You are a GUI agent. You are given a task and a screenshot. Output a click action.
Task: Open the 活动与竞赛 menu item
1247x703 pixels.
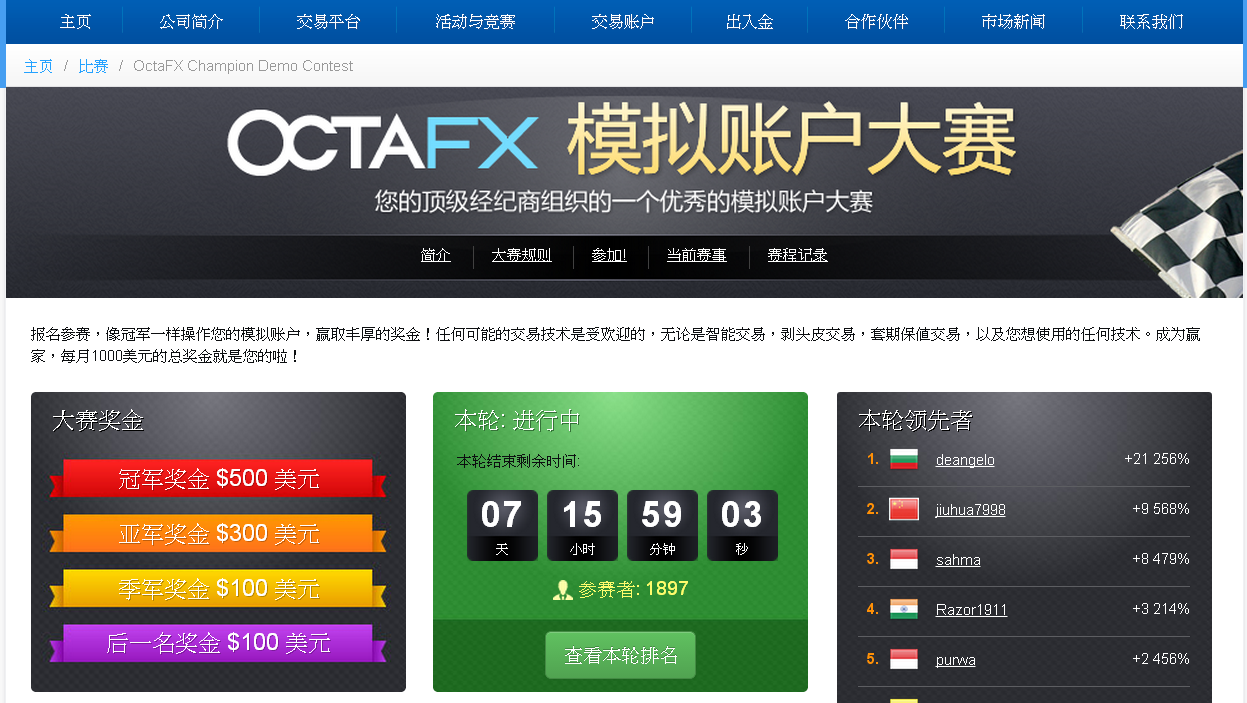475,21
